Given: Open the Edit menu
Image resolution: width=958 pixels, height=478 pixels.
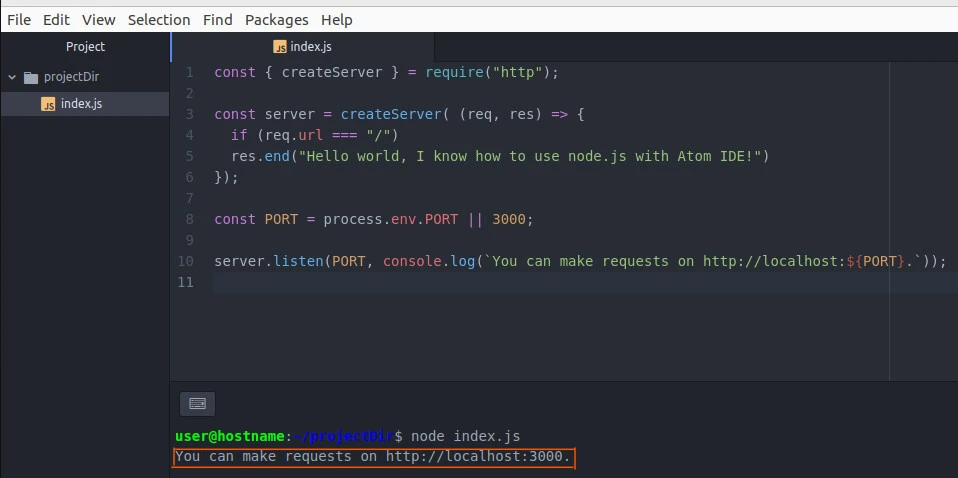Looking at the screenshot, I should click(56, 19).
